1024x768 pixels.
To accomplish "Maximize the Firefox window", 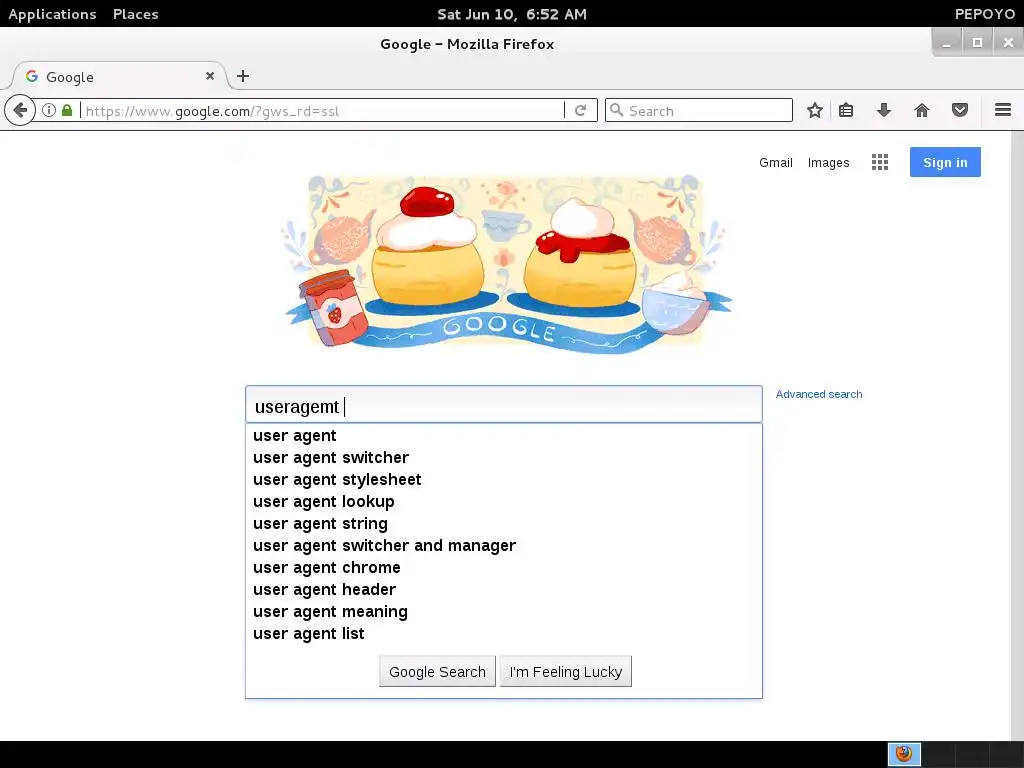I will pyautogui.click(x=977, y=43).
